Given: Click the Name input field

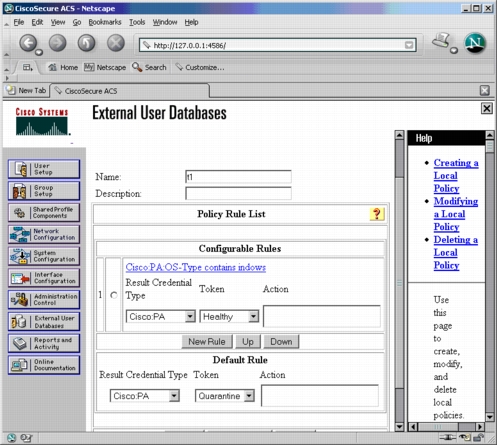Looking at the screenshot, I should 238,177.
